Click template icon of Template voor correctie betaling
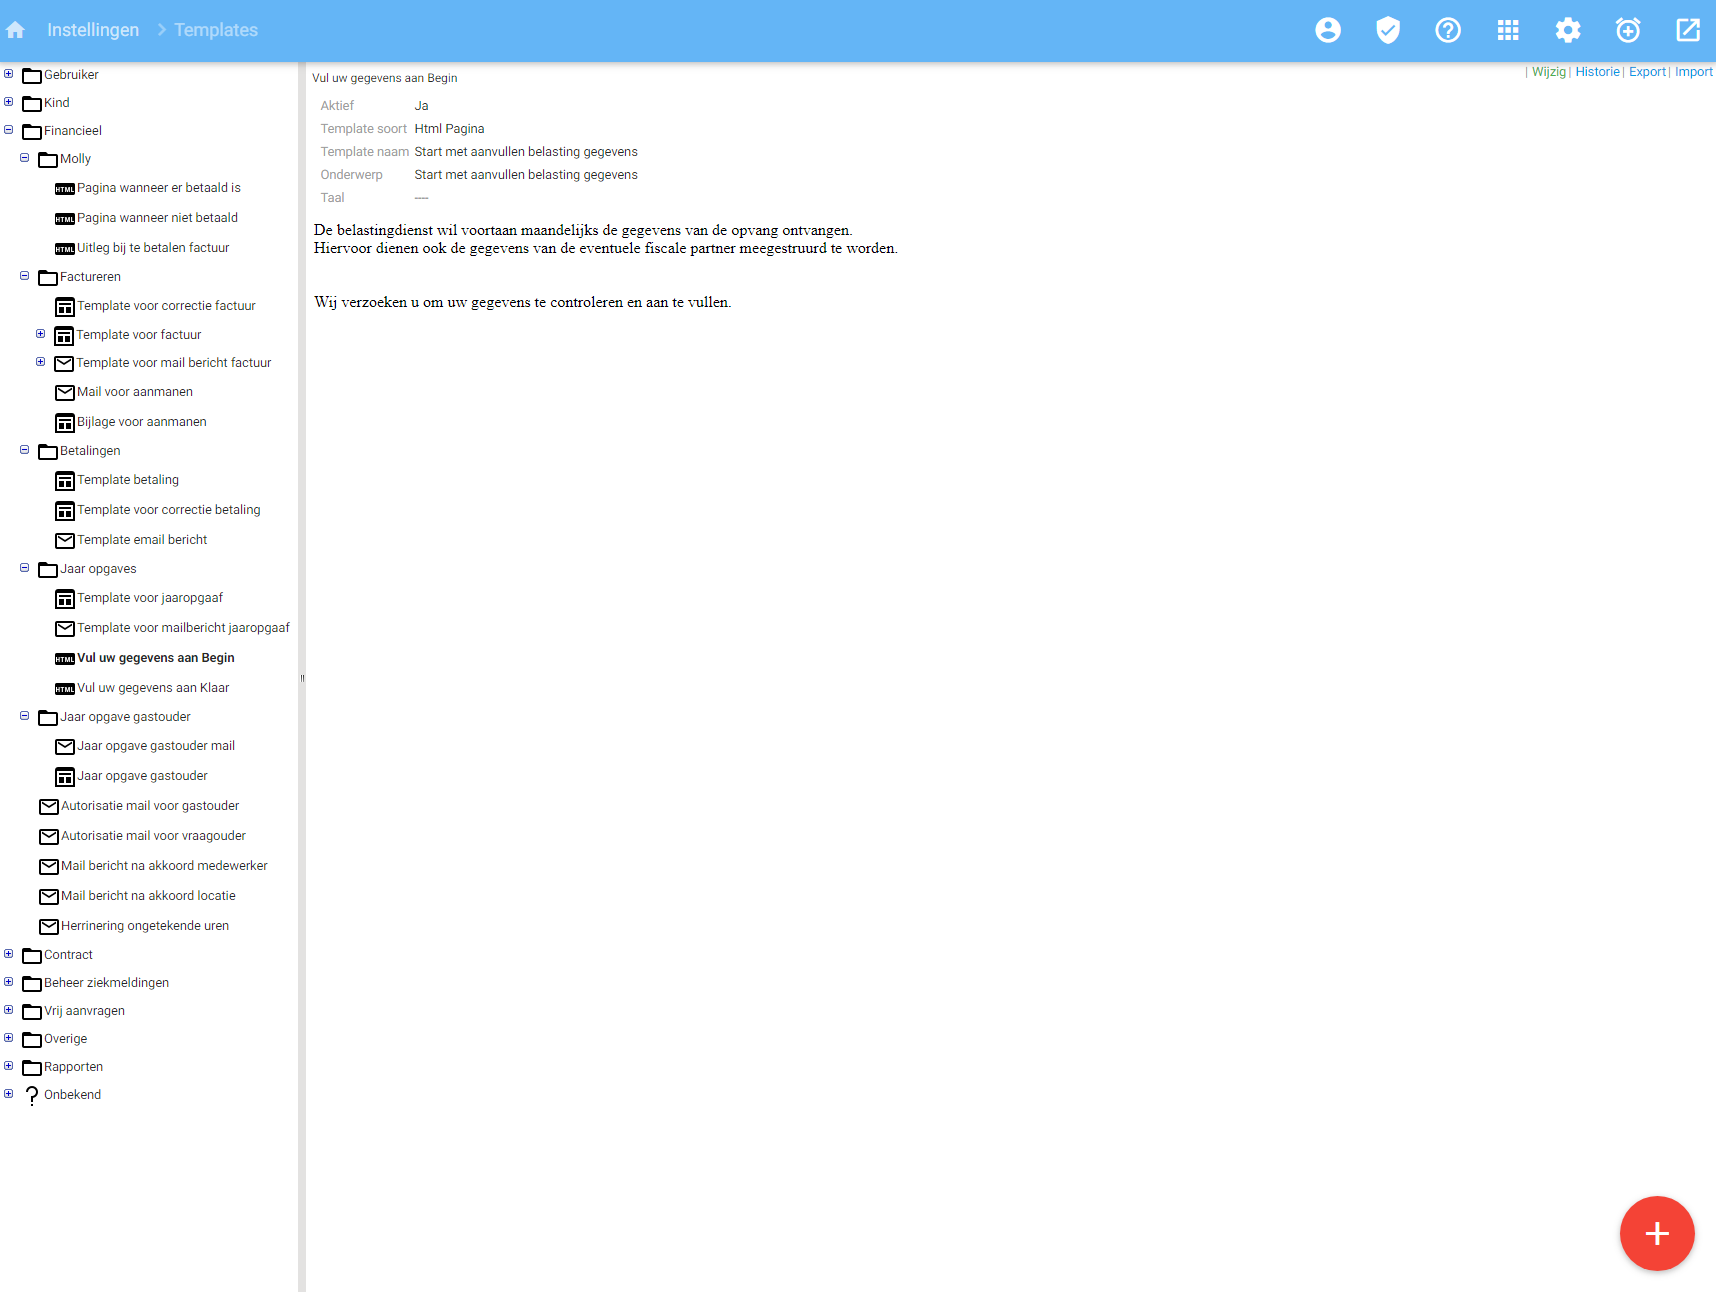This screenshot has width=1716, height=1292. tap(65, 511)
